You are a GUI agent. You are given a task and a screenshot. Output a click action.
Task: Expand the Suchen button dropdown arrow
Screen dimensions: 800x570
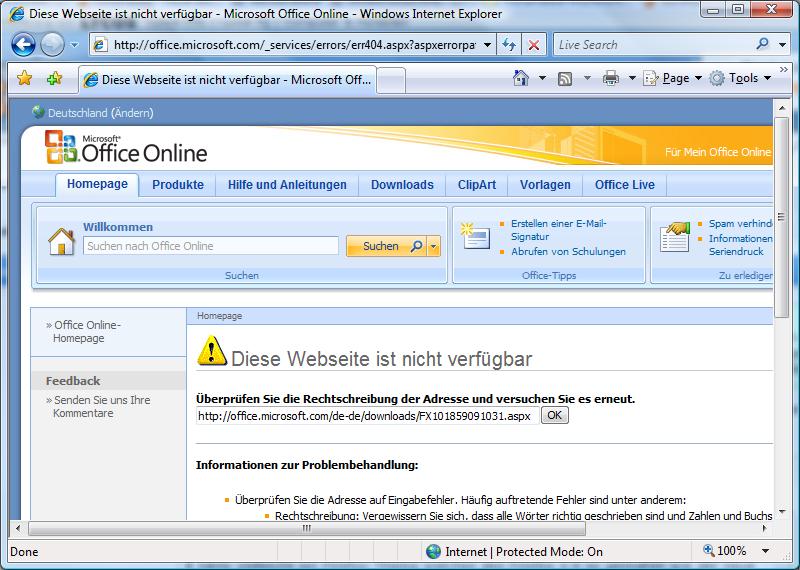[x=434, y=246]
